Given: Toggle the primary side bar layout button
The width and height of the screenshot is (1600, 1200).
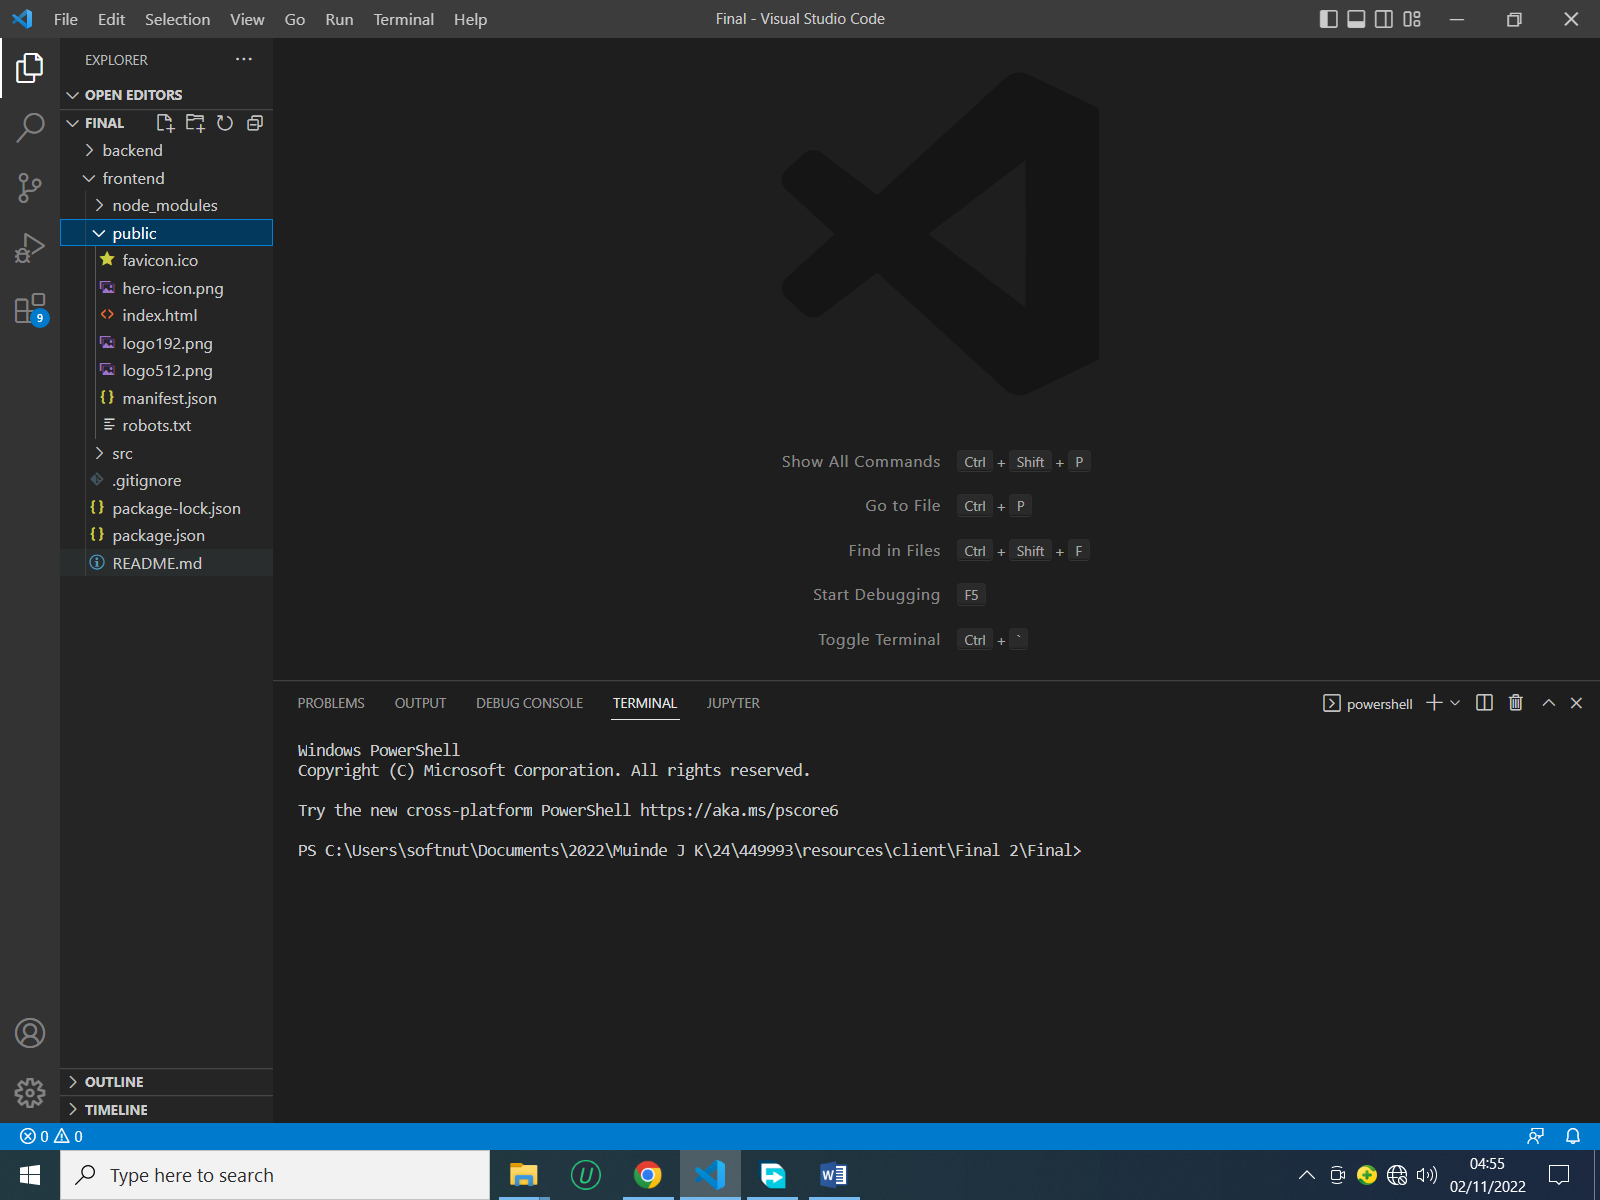Looking at the screenshot, I should [x=1328, y=19].
